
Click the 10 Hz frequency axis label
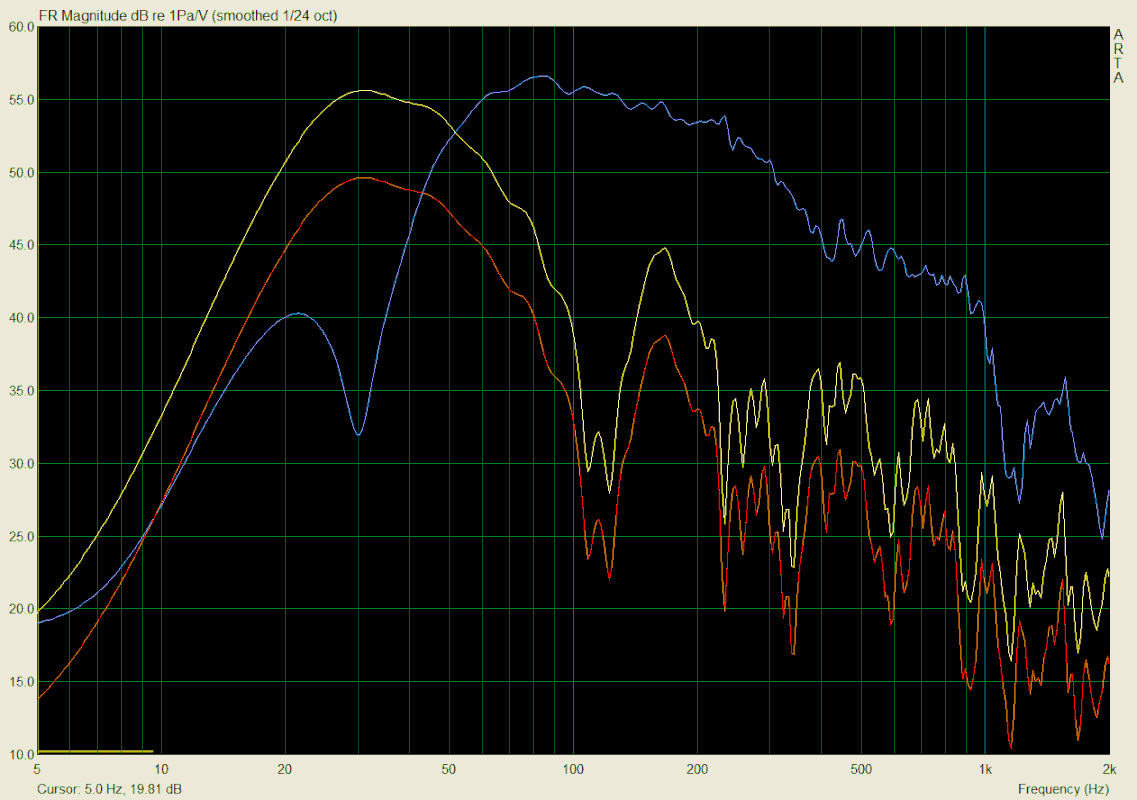pos(161,769)
